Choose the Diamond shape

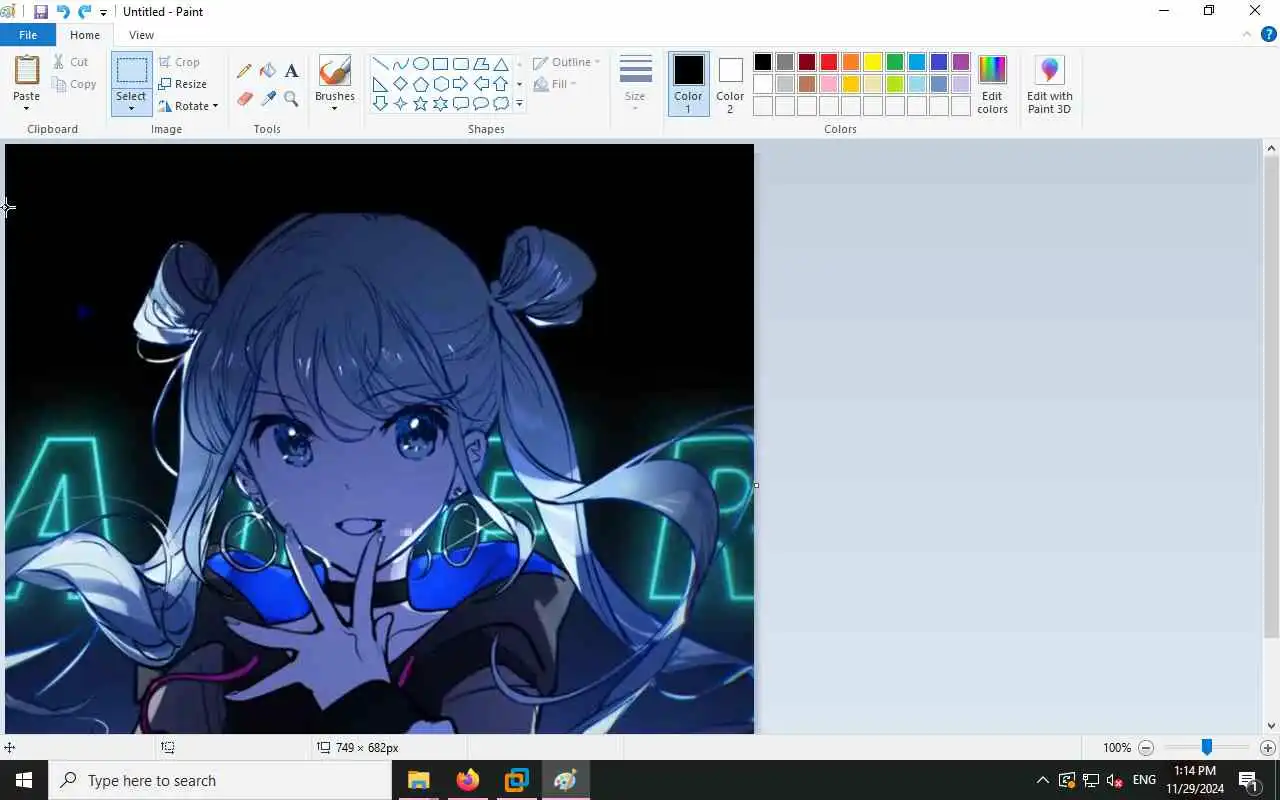[x=400, y=84]
